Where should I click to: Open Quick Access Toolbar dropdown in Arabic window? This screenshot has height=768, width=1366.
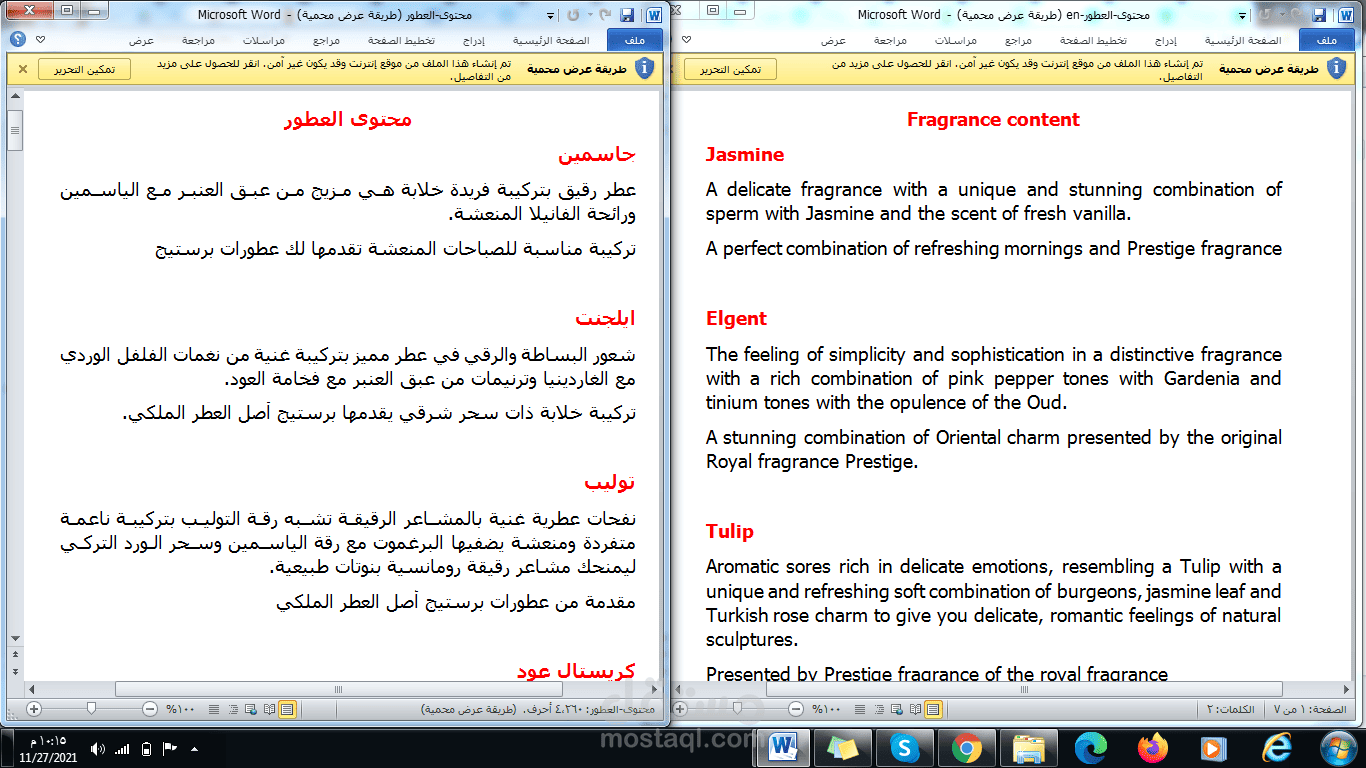pyautogui.click(x=549, y=16)
